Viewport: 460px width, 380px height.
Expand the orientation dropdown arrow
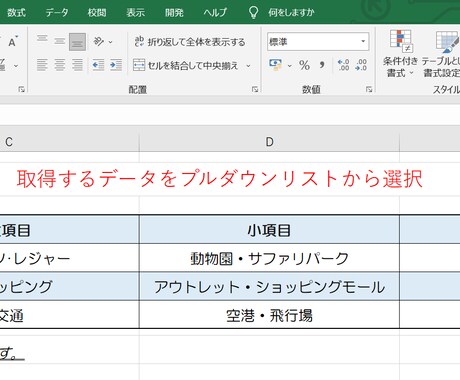pyautogui.click(x=110, y=42)
